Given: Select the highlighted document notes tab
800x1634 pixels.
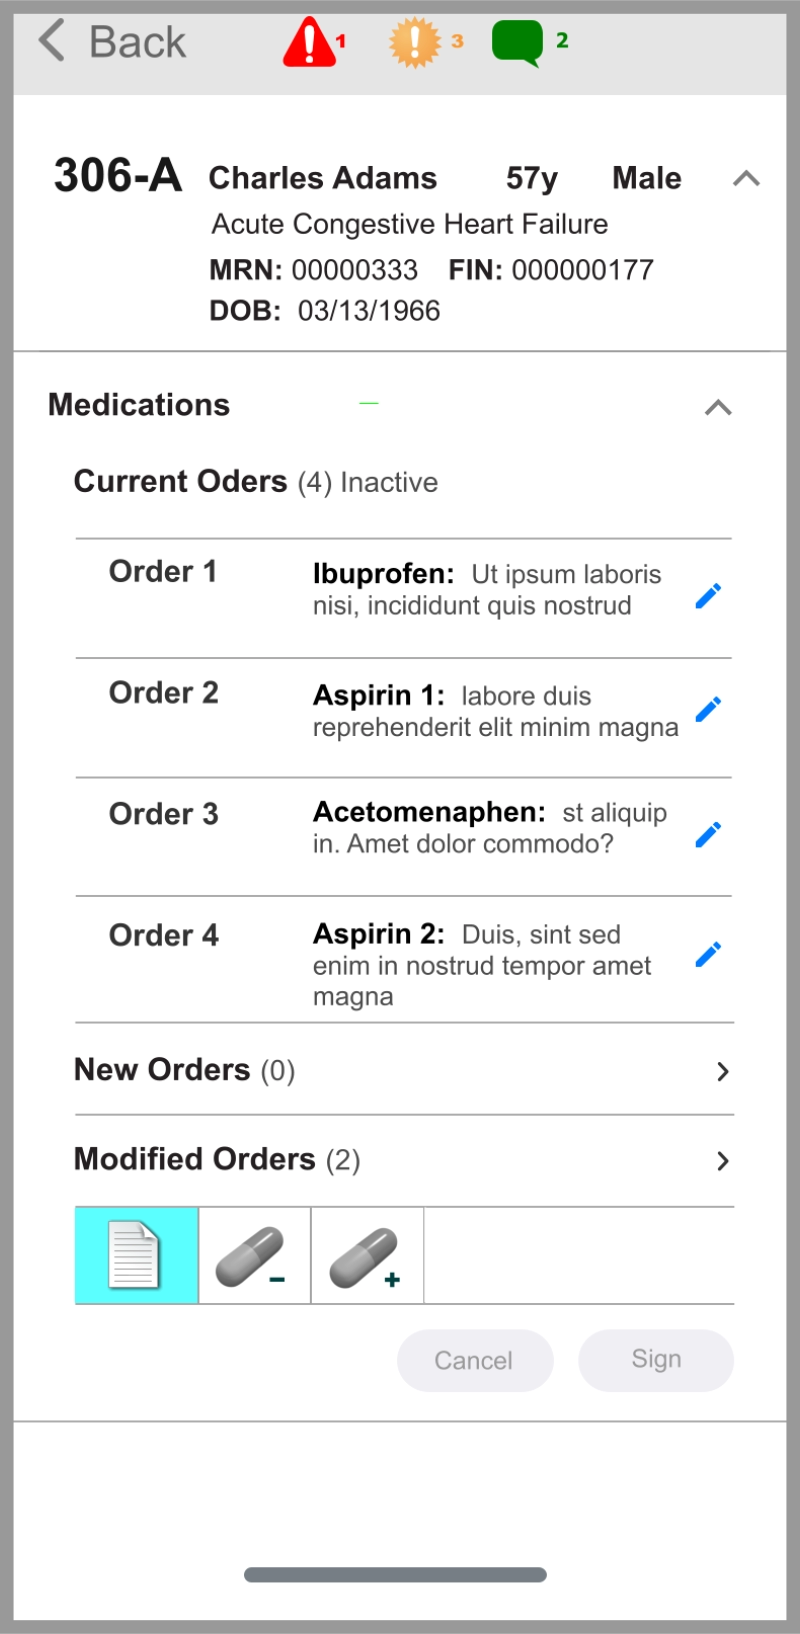Looking at the screenshot, I should click(136, 1256).
